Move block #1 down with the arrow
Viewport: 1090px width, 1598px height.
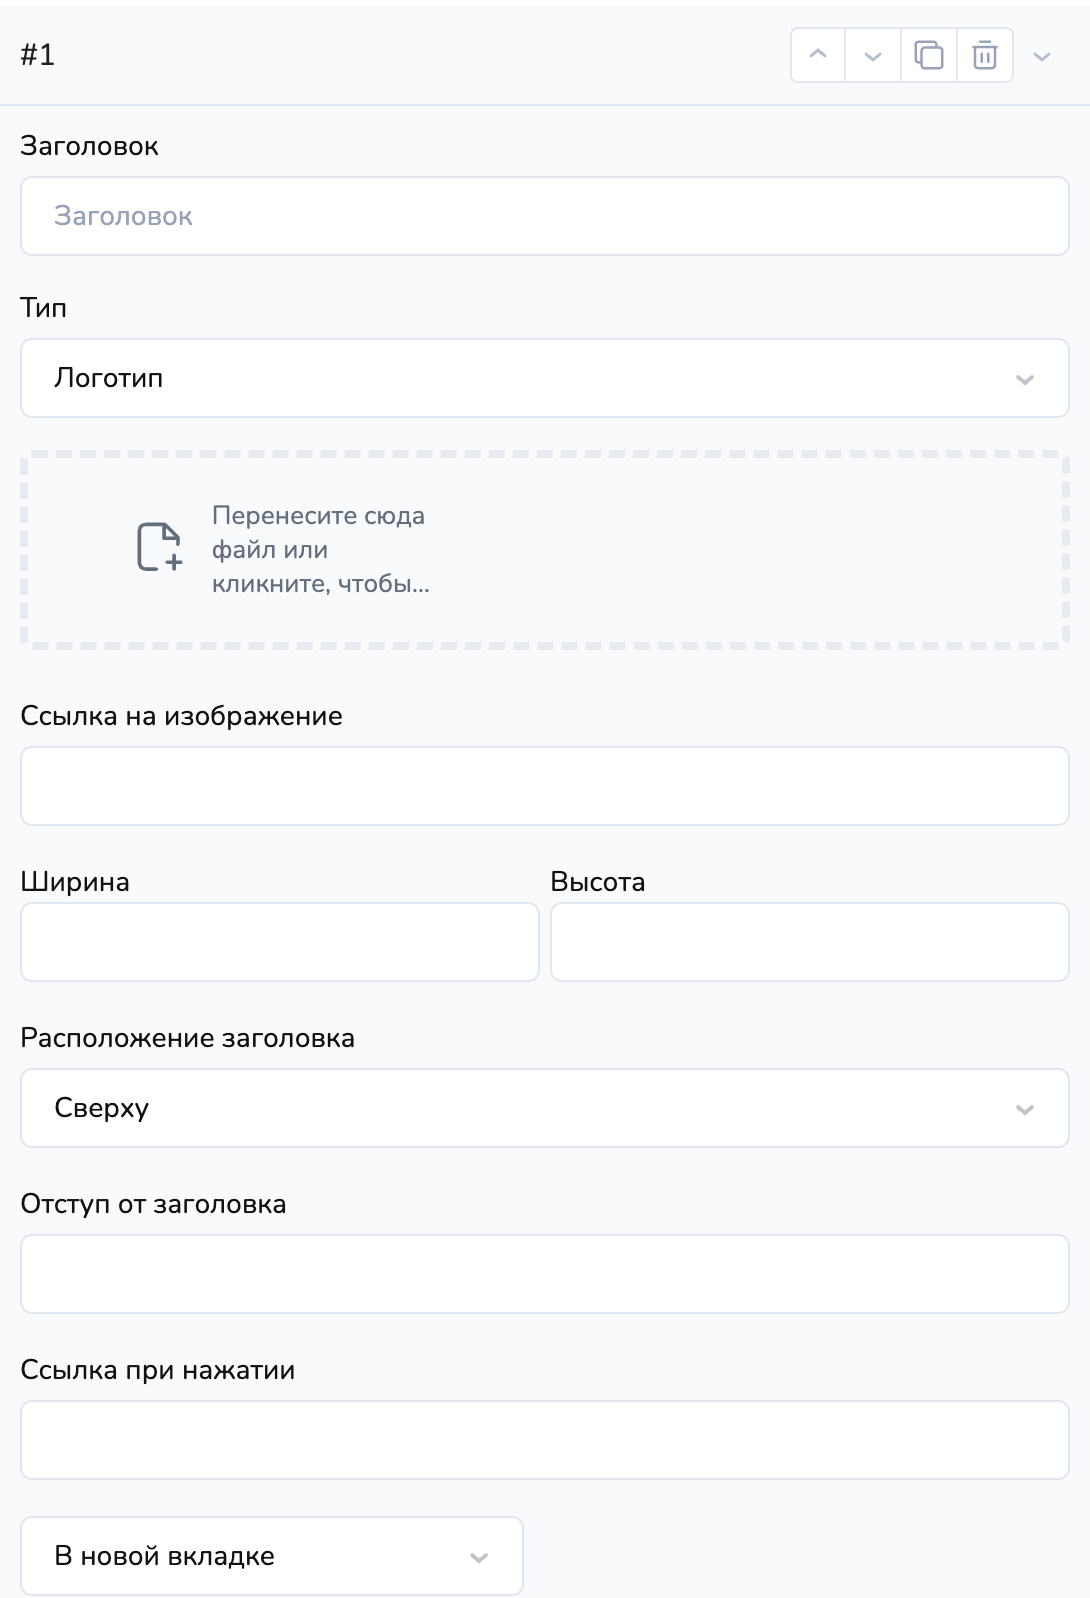(x=873, y=55)
